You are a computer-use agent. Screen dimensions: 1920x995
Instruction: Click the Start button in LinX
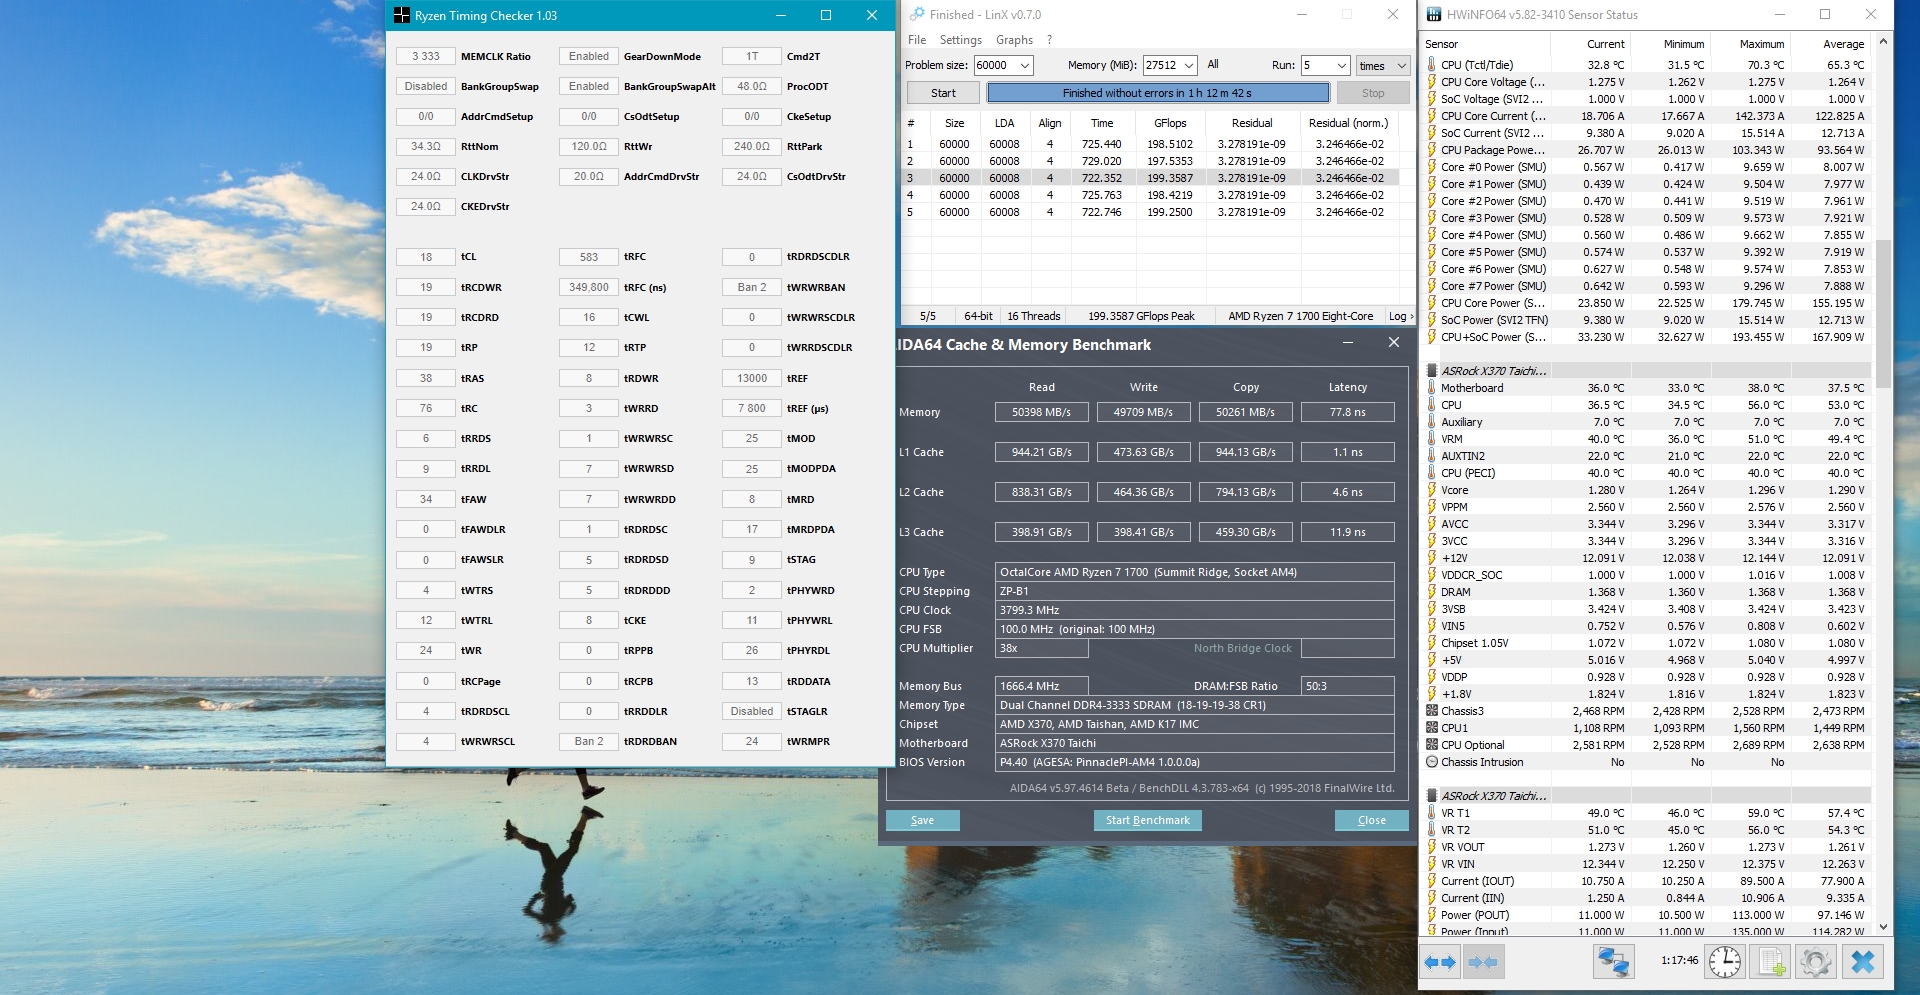(943, 93)
